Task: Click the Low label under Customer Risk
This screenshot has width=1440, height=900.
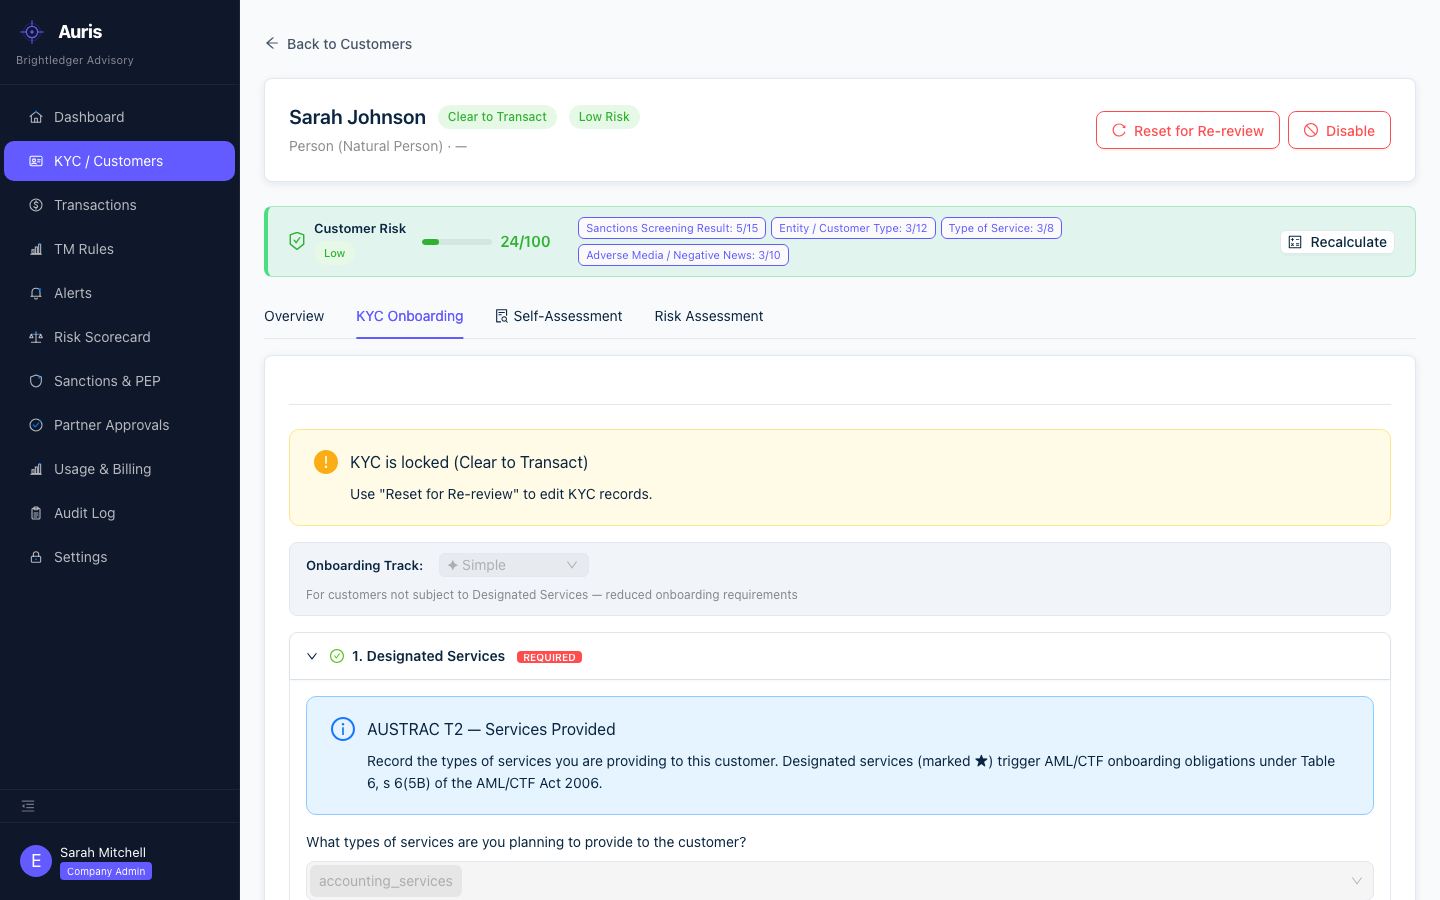Action: (334, 254)
